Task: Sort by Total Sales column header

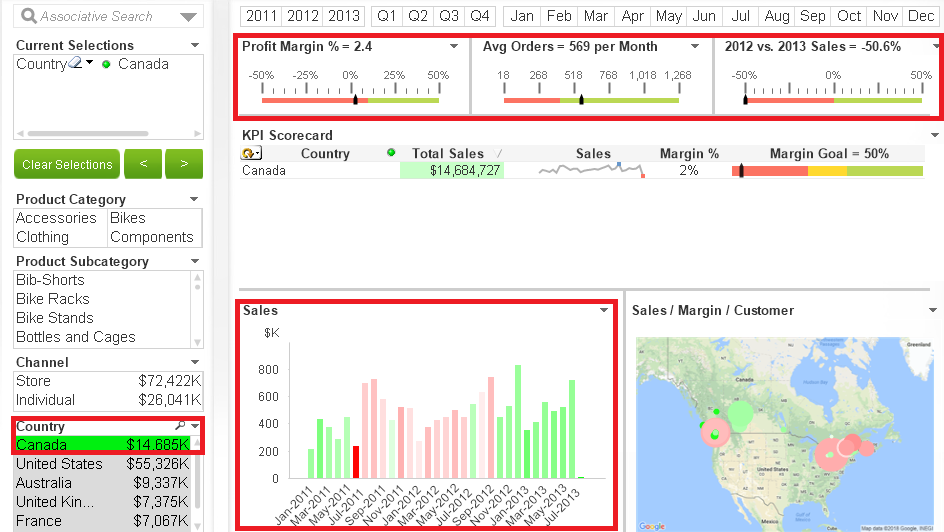Action: pyautogui.click(x=447, y=153)
